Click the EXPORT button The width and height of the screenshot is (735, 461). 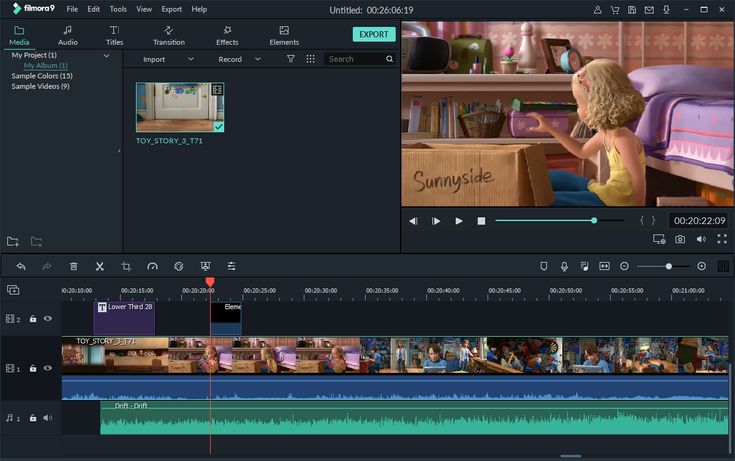point(374,34)
